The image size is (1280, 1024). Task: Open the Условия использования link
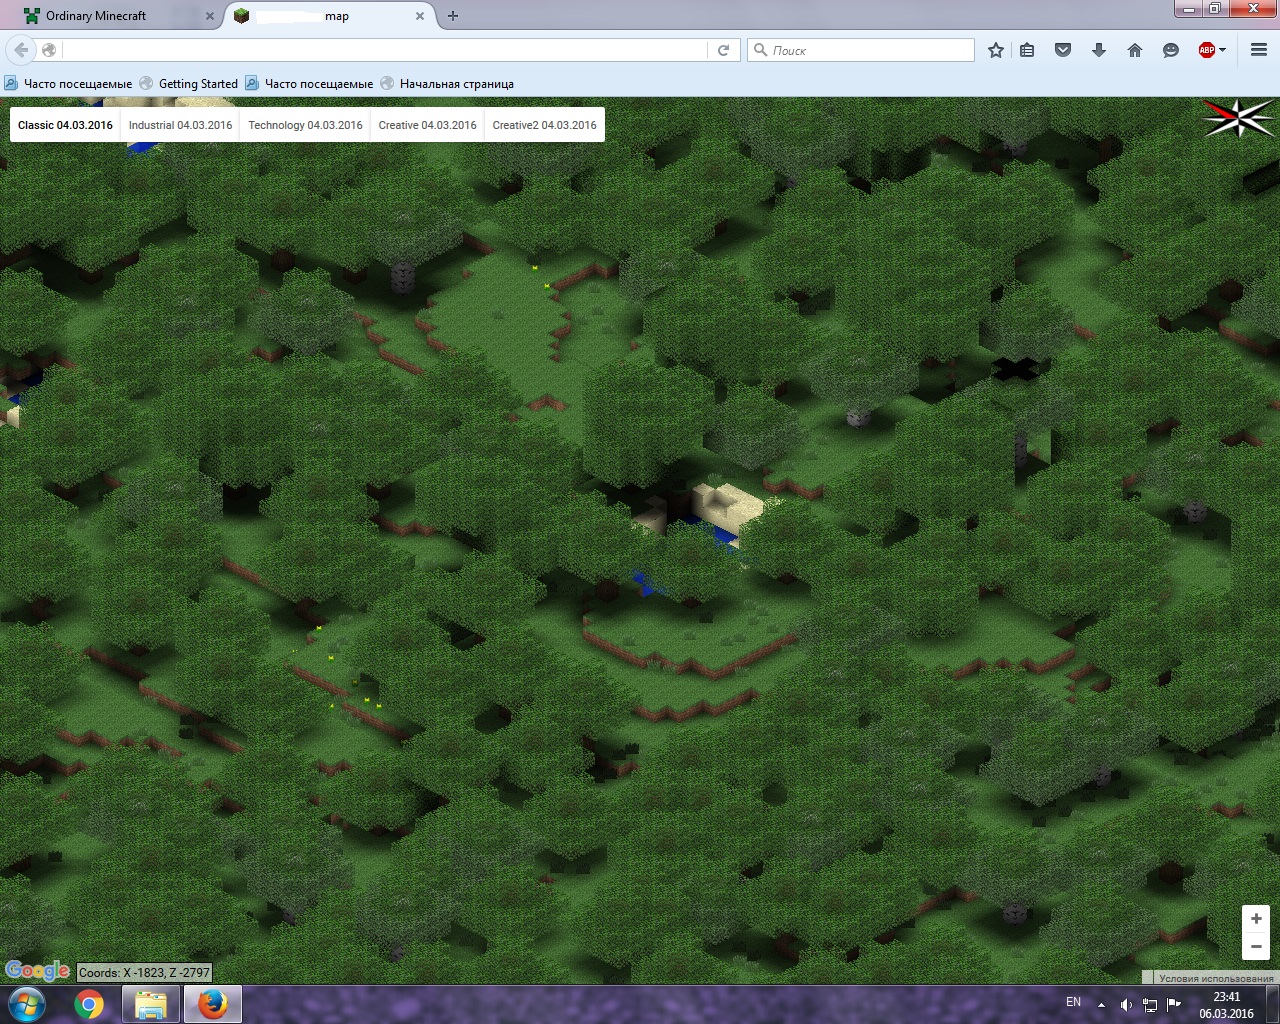pyautogui.click(x=1216, y=978)
